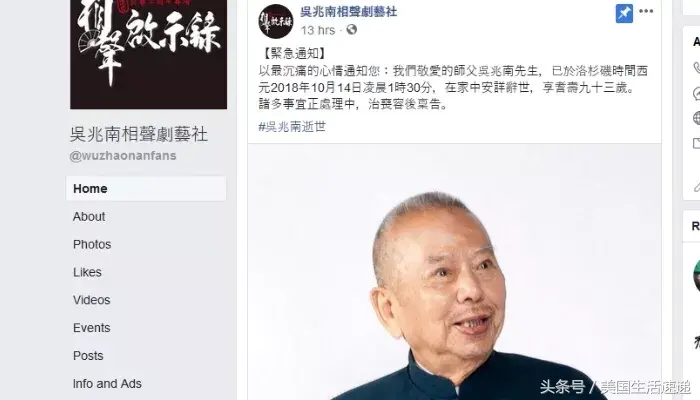Select the Home tab in the sidebar
Screen dimensions: 700x400
point(146,188)
